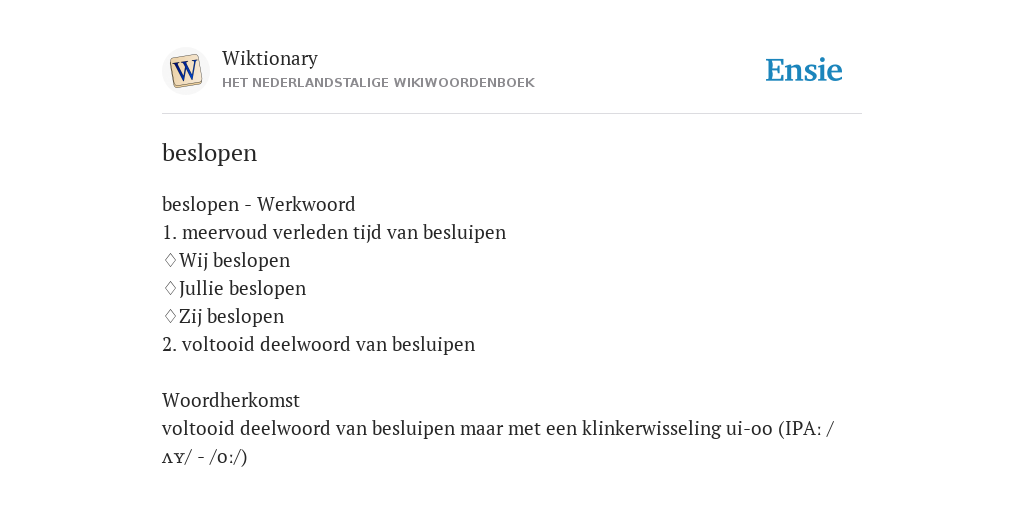This screenshot has width=1024, height=512.
Task: Click the line 'beslopen - Werkwoord'
Action: [x=259, y=204]
